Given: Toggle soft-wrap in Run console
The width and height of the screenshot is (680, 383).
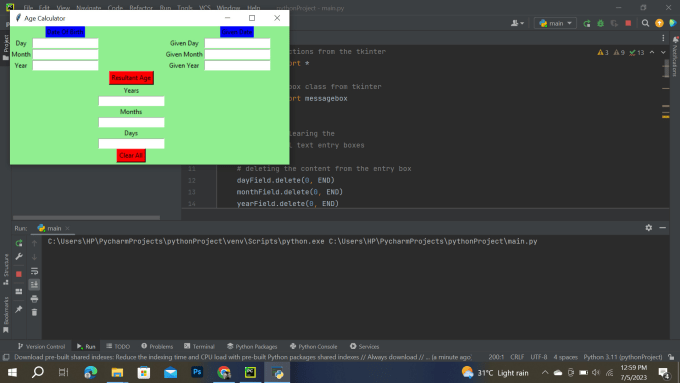Looking at the screenshot, I should coord(34,272).
